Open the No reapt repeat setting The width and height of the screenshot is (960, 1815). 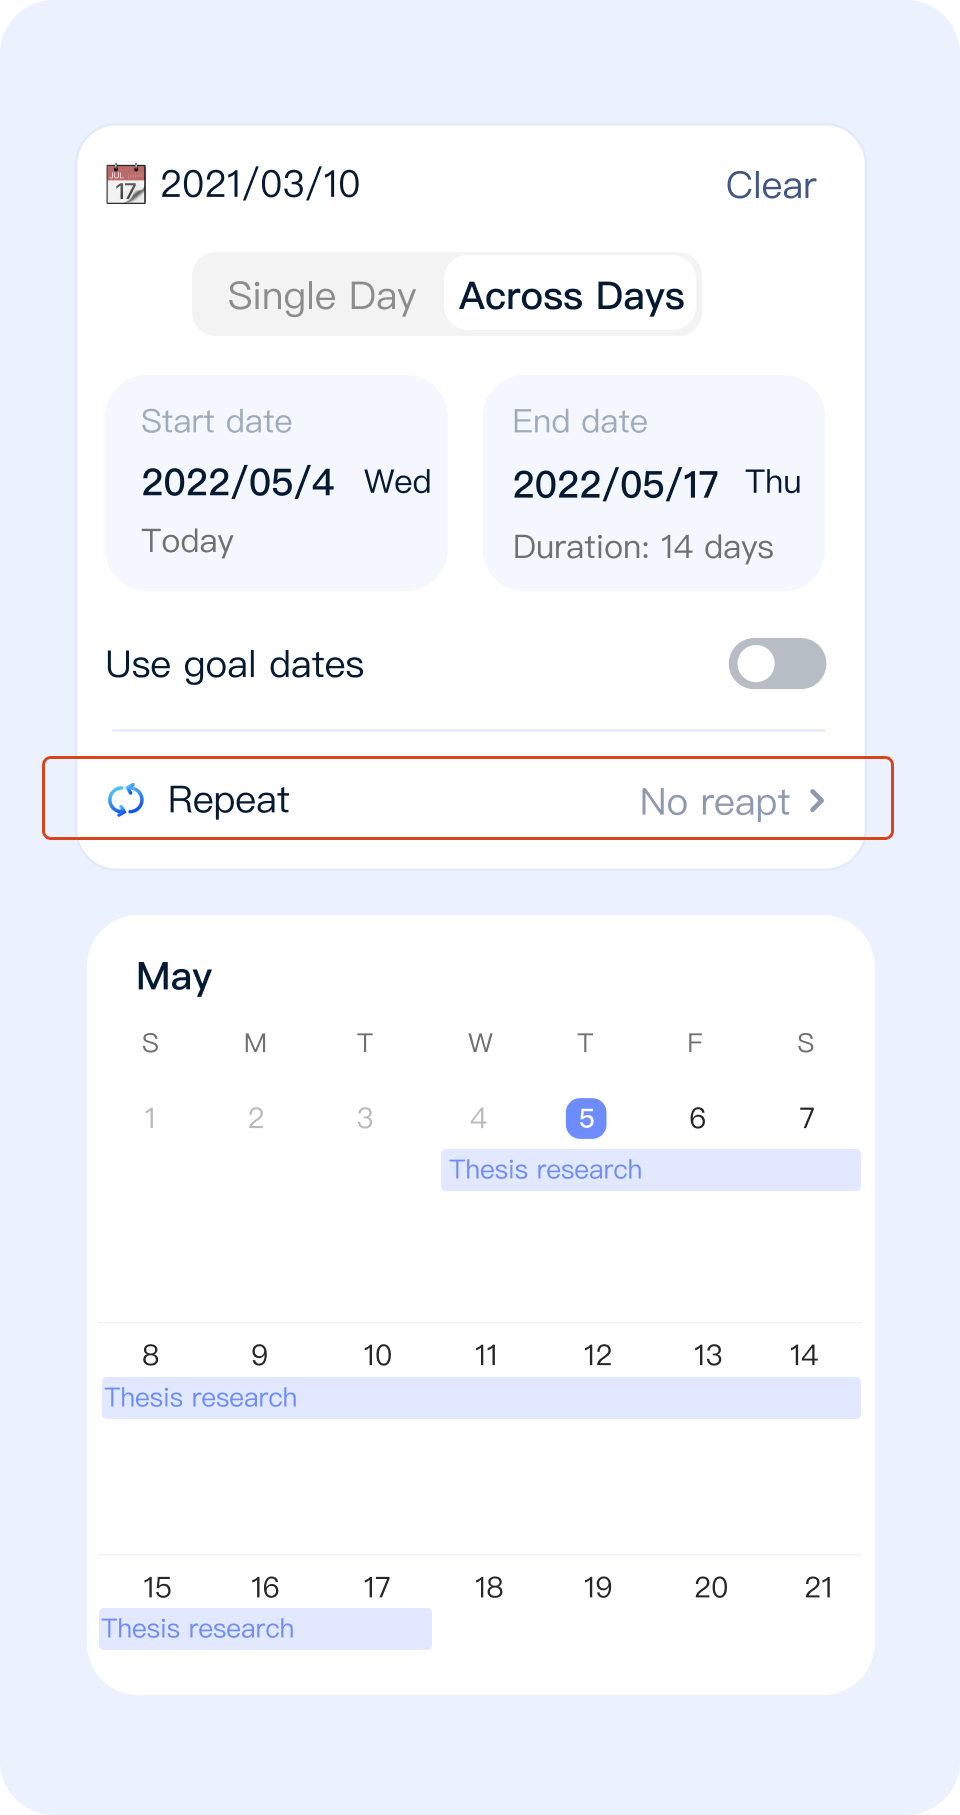715,802
